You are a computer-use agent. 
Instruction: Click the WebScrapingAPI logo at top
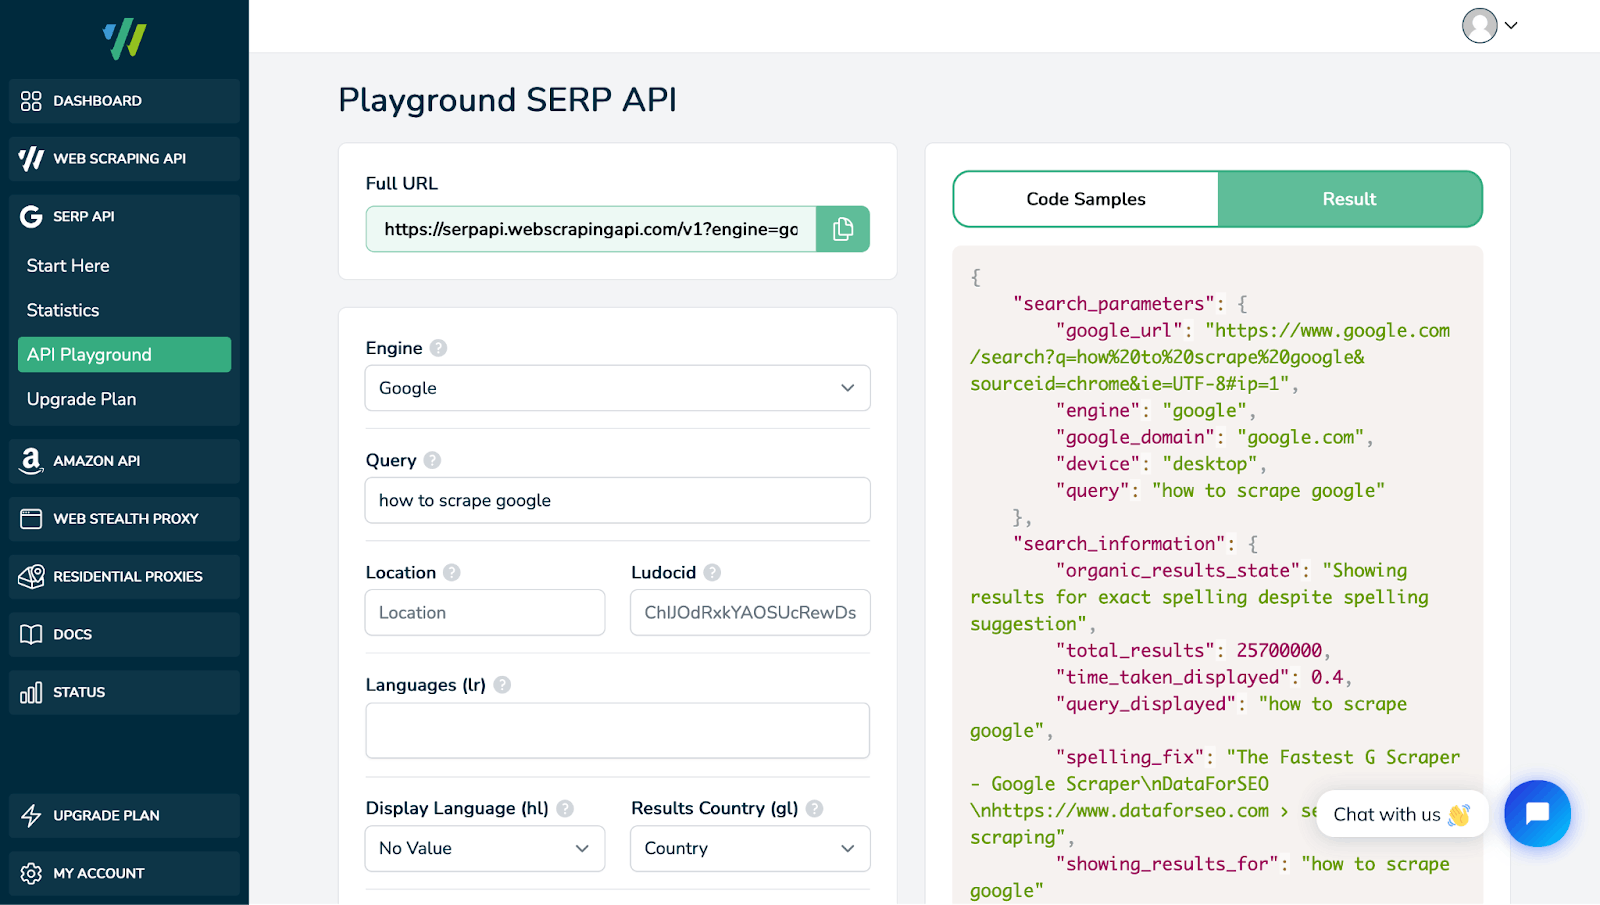point(124,39)
